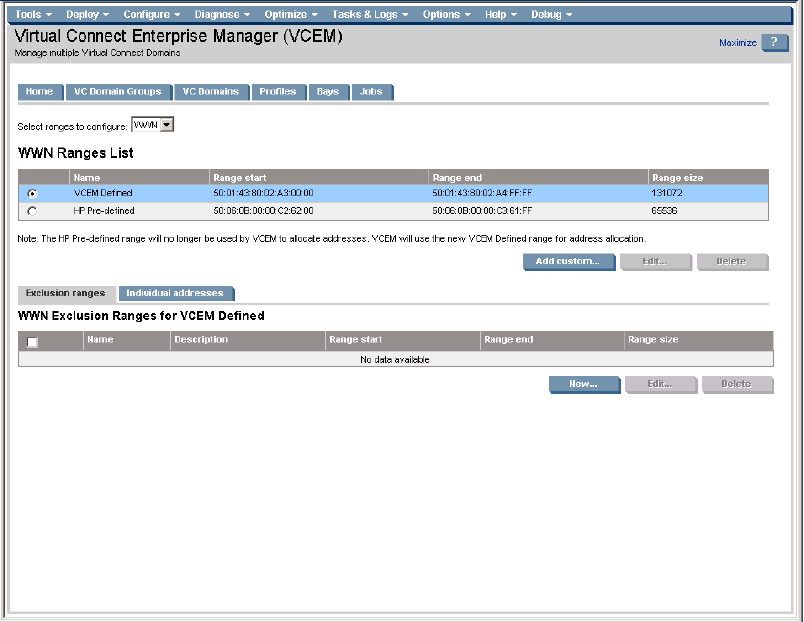Click Edit... under WWN Ranges List
Screen dimensions: 804x622
point(655,262)
